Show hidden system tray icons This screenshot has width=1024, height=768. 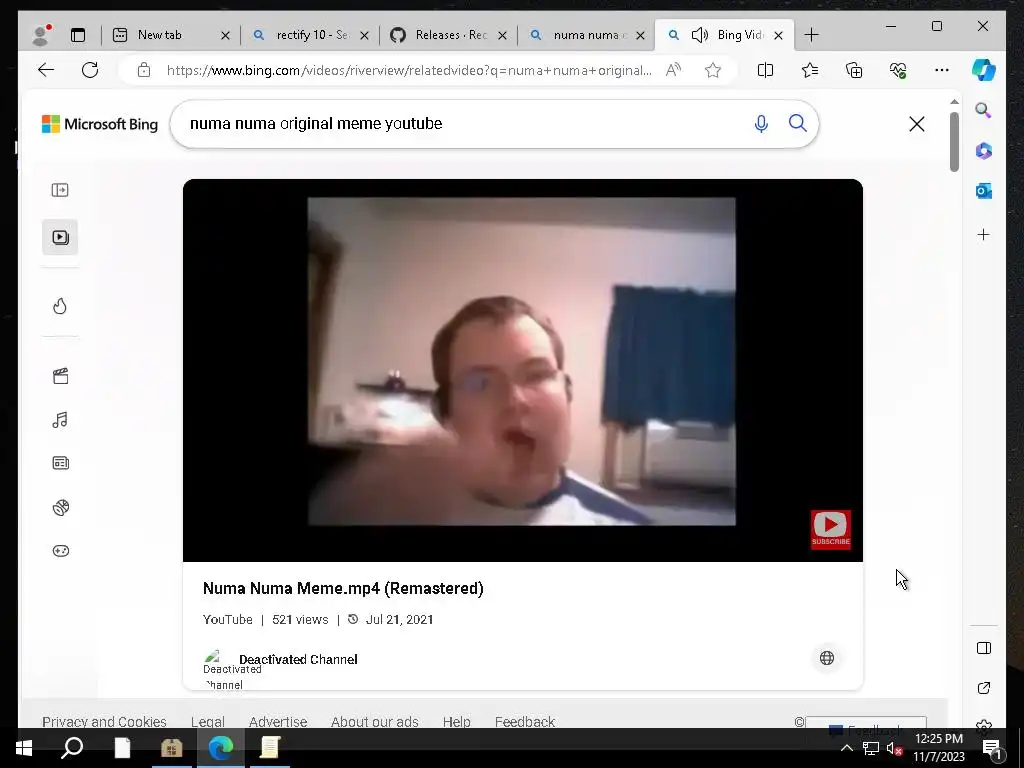point(846,748)
